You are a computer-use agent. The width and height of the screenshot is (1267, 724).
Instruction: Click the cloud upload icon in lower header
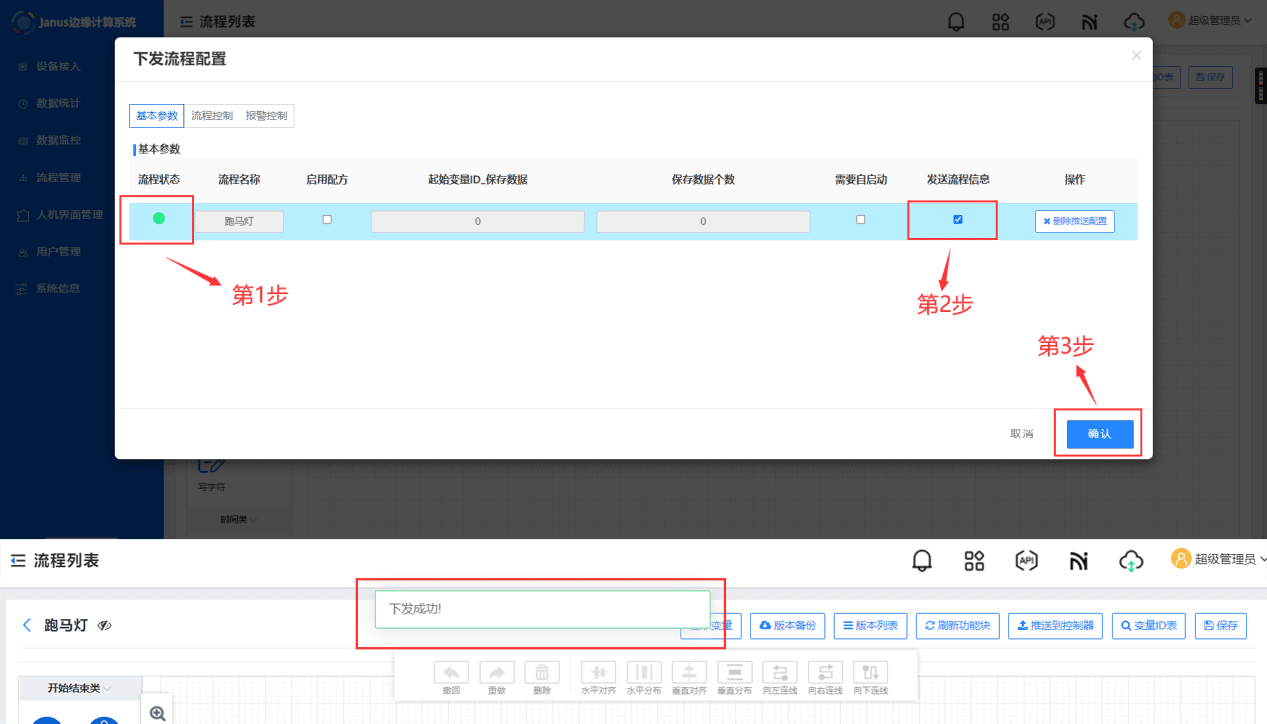(x=1130, y=561)
